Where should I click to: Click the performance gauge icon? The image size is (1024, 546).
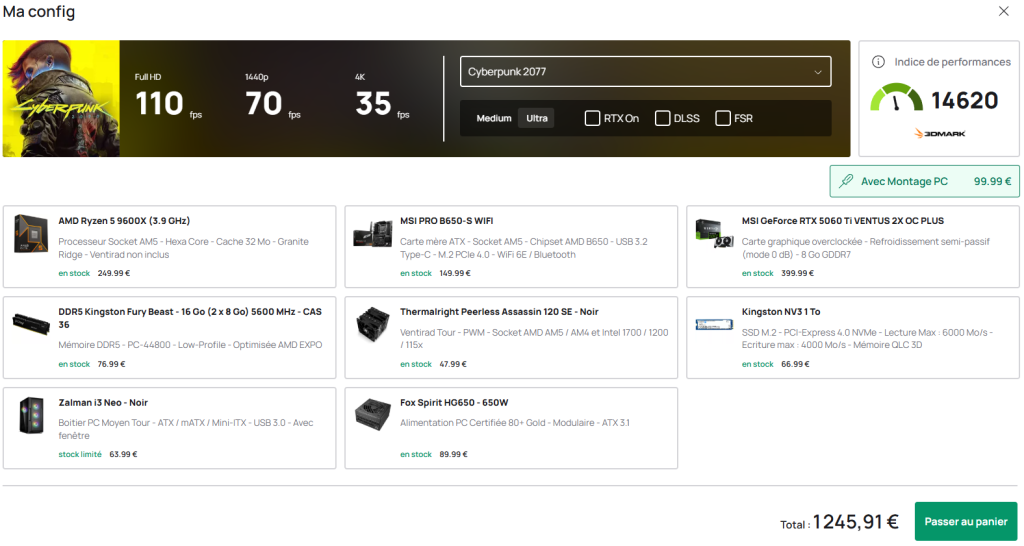point(896,98)
